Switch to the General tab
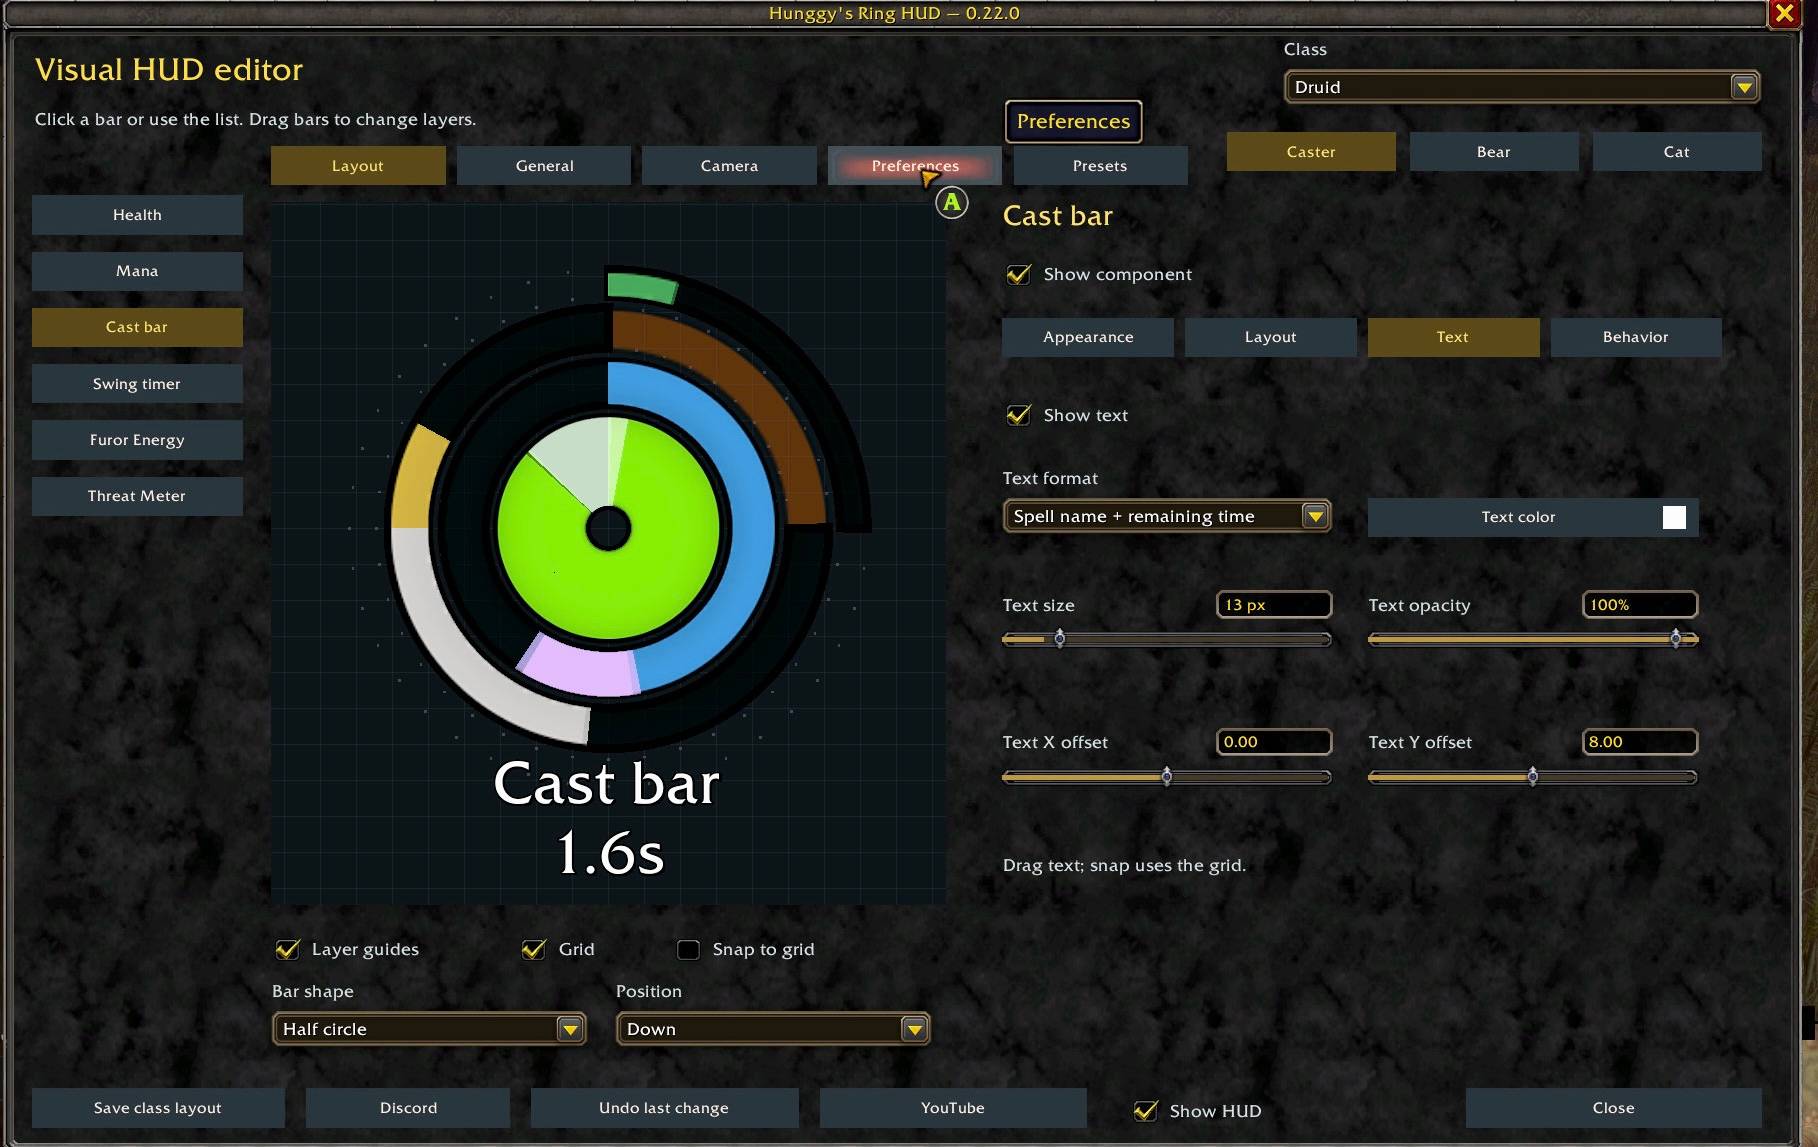1818x1147 pixels. pyautogui.click(x=544, y=166)
